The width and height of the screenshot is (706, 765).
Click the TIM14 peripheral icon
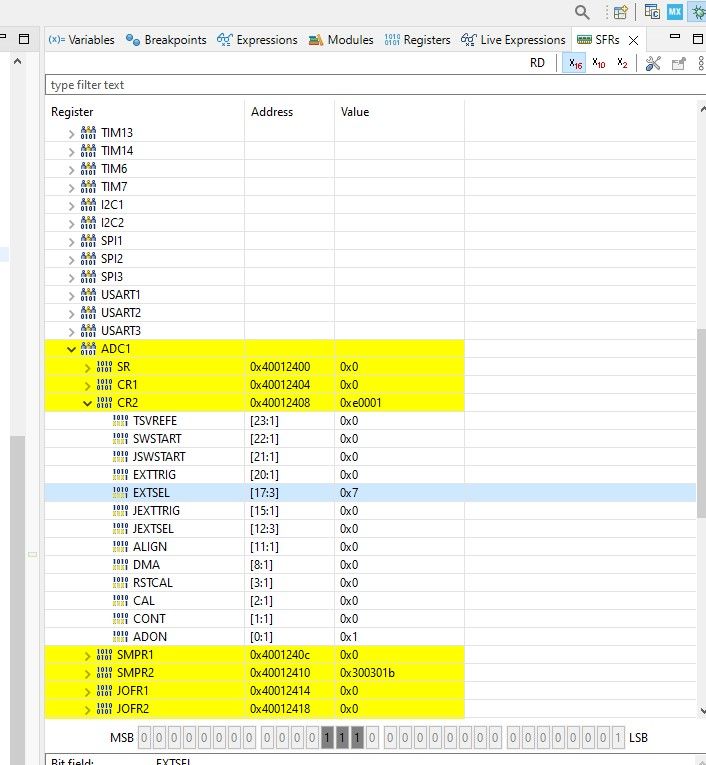coord(88,150)
